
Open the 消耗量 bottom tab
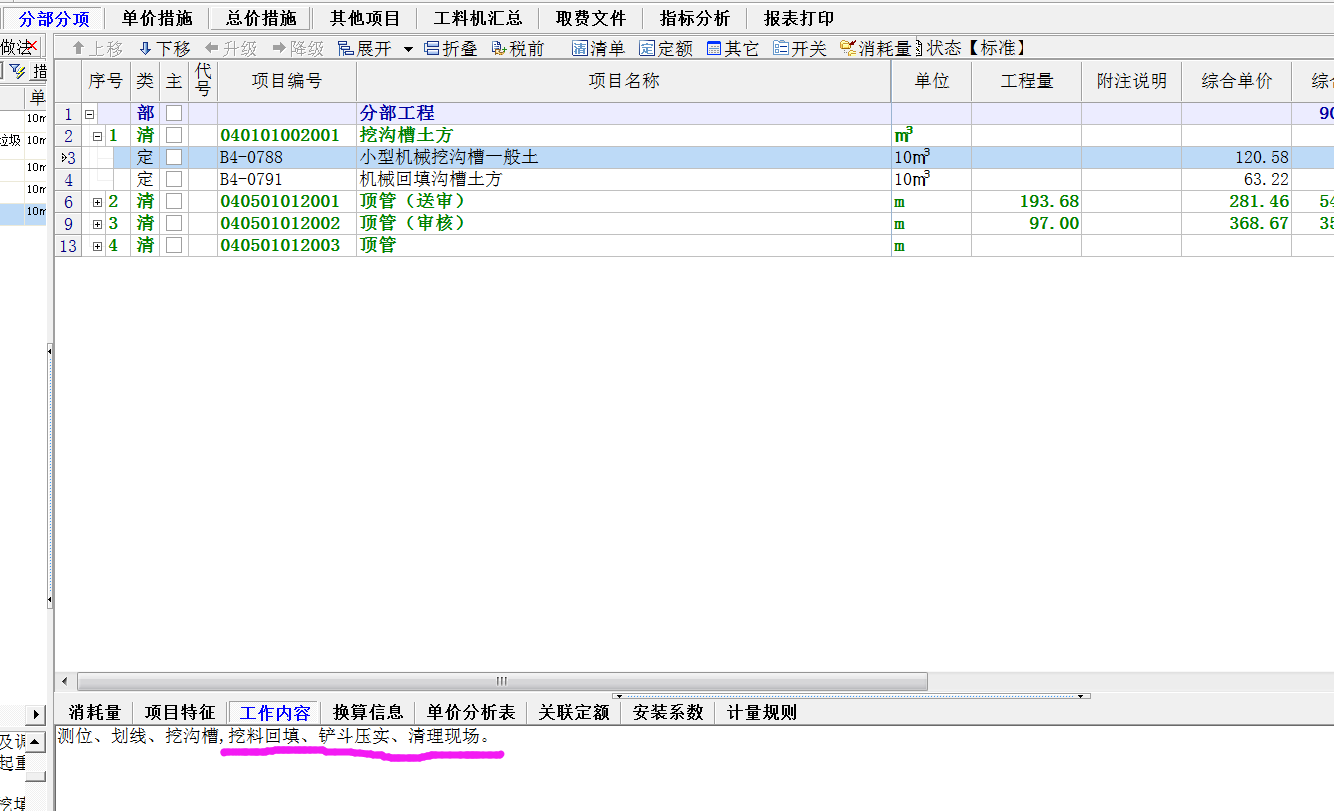click(95, 712)
